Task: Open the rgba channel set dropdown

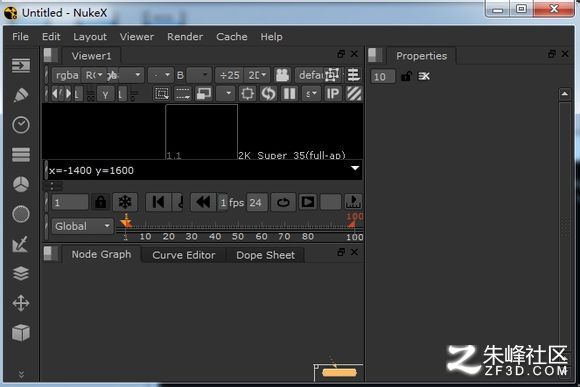Action: click(67, 75)
